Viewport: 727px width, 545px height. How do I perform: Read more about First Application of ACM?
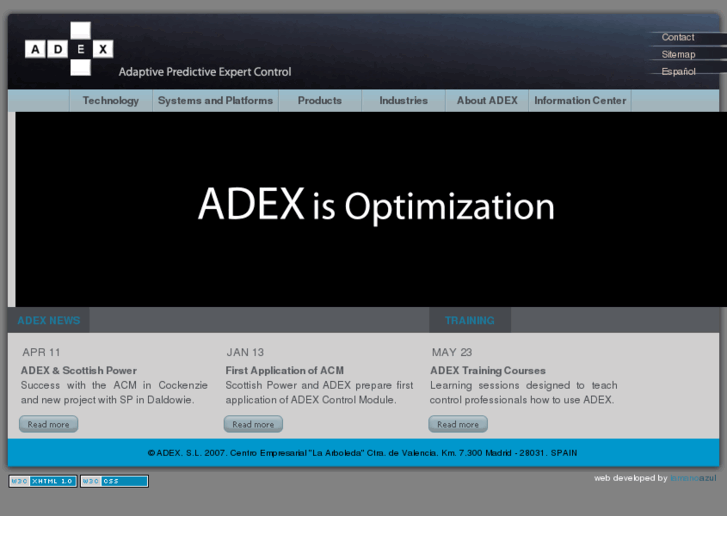(253, 424)
